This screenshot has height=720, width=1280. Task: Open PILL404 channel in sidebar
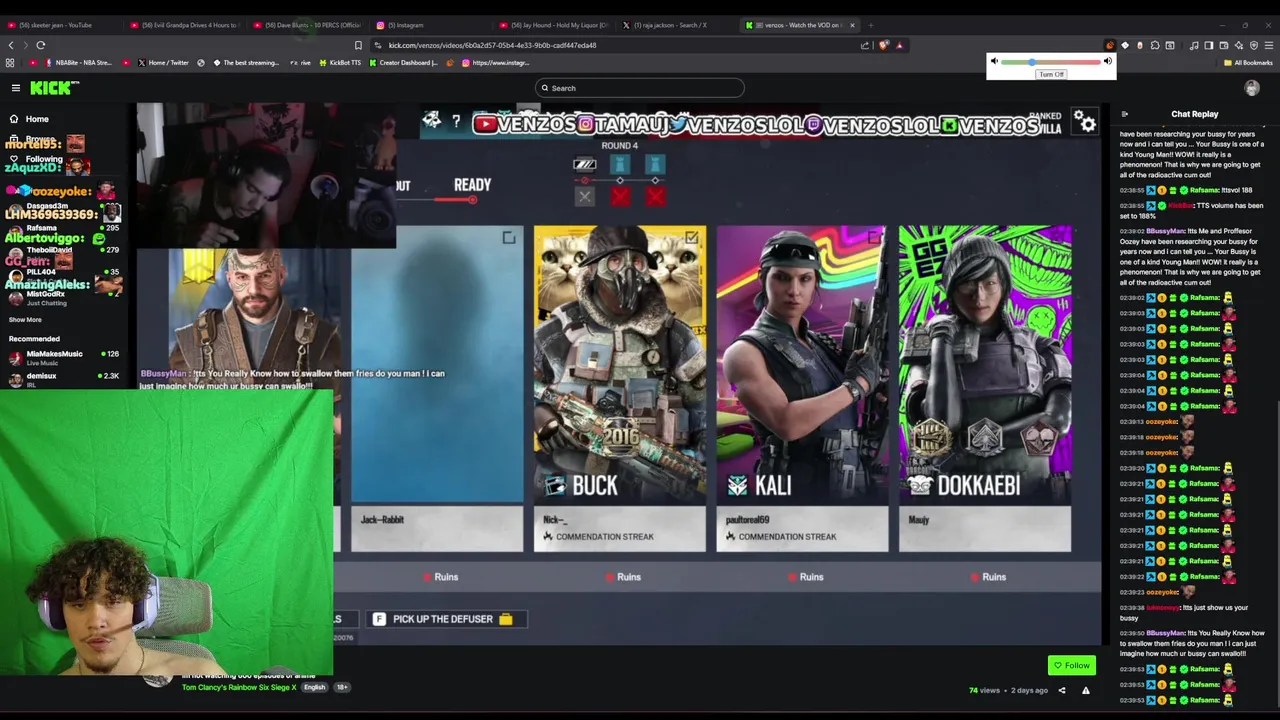(x=63, y=272)
